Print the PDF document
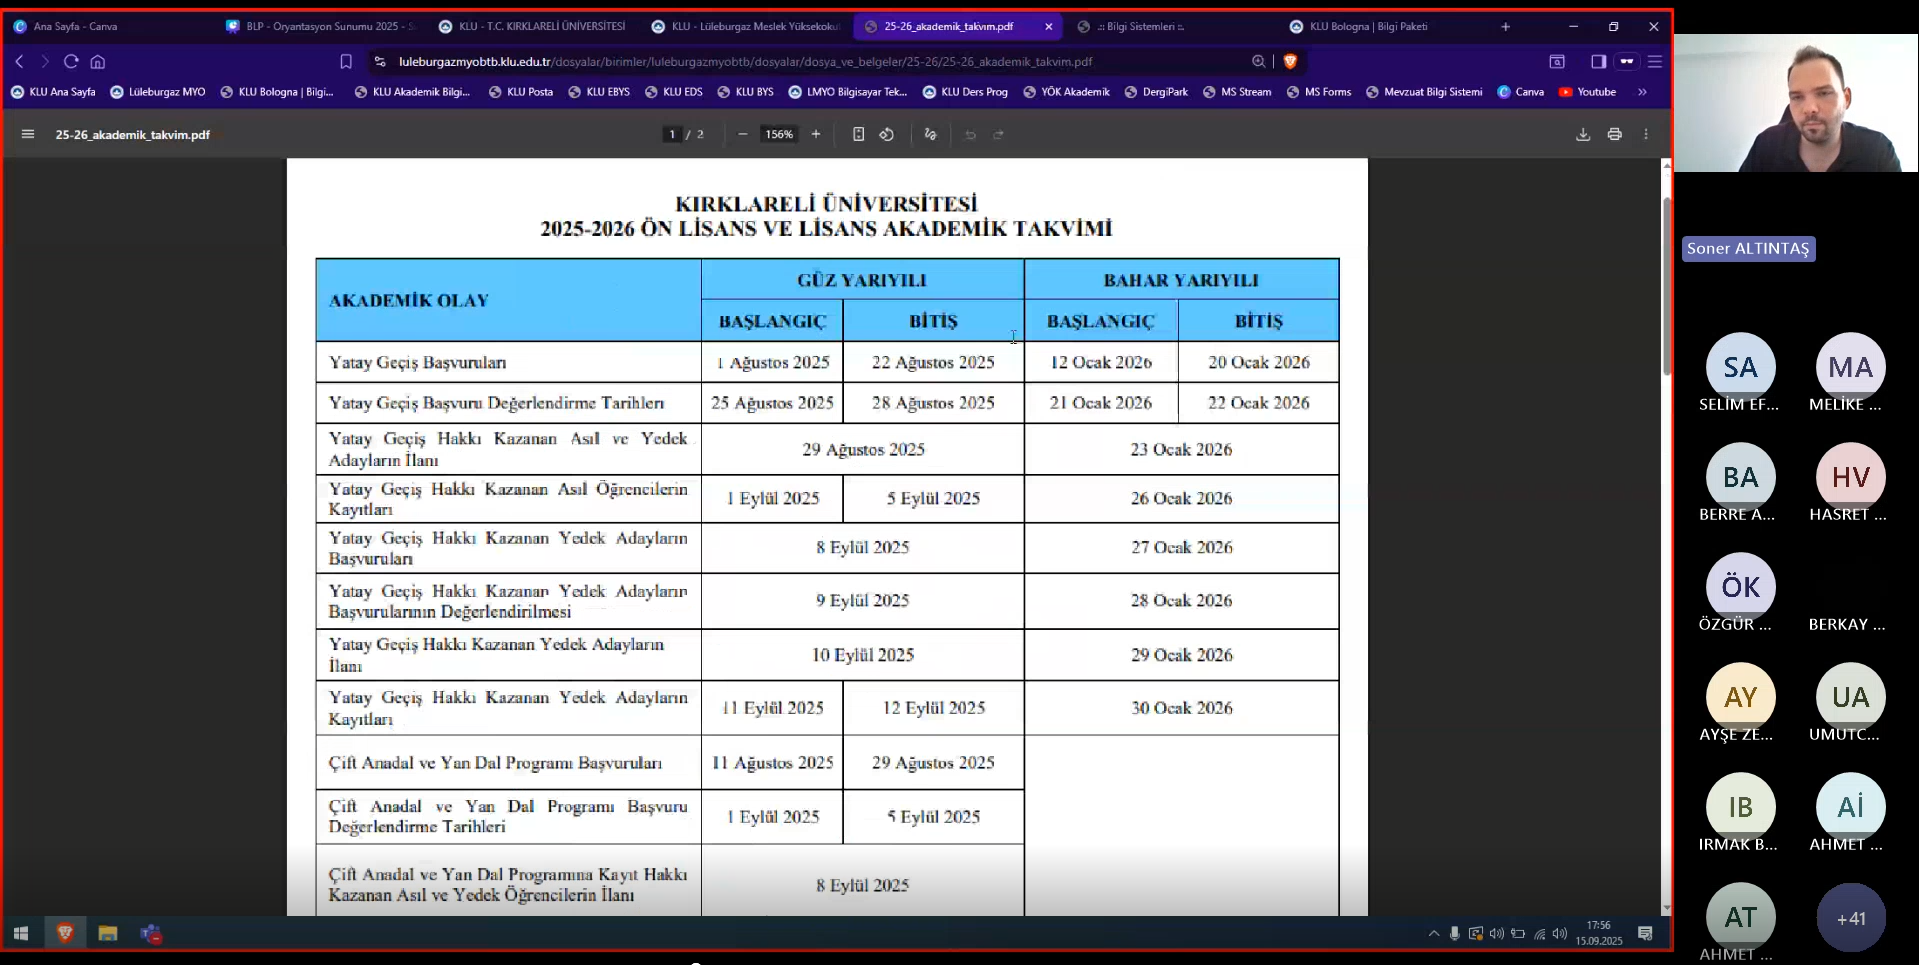Screen dimensions: 1919x965 point(1614,134)
